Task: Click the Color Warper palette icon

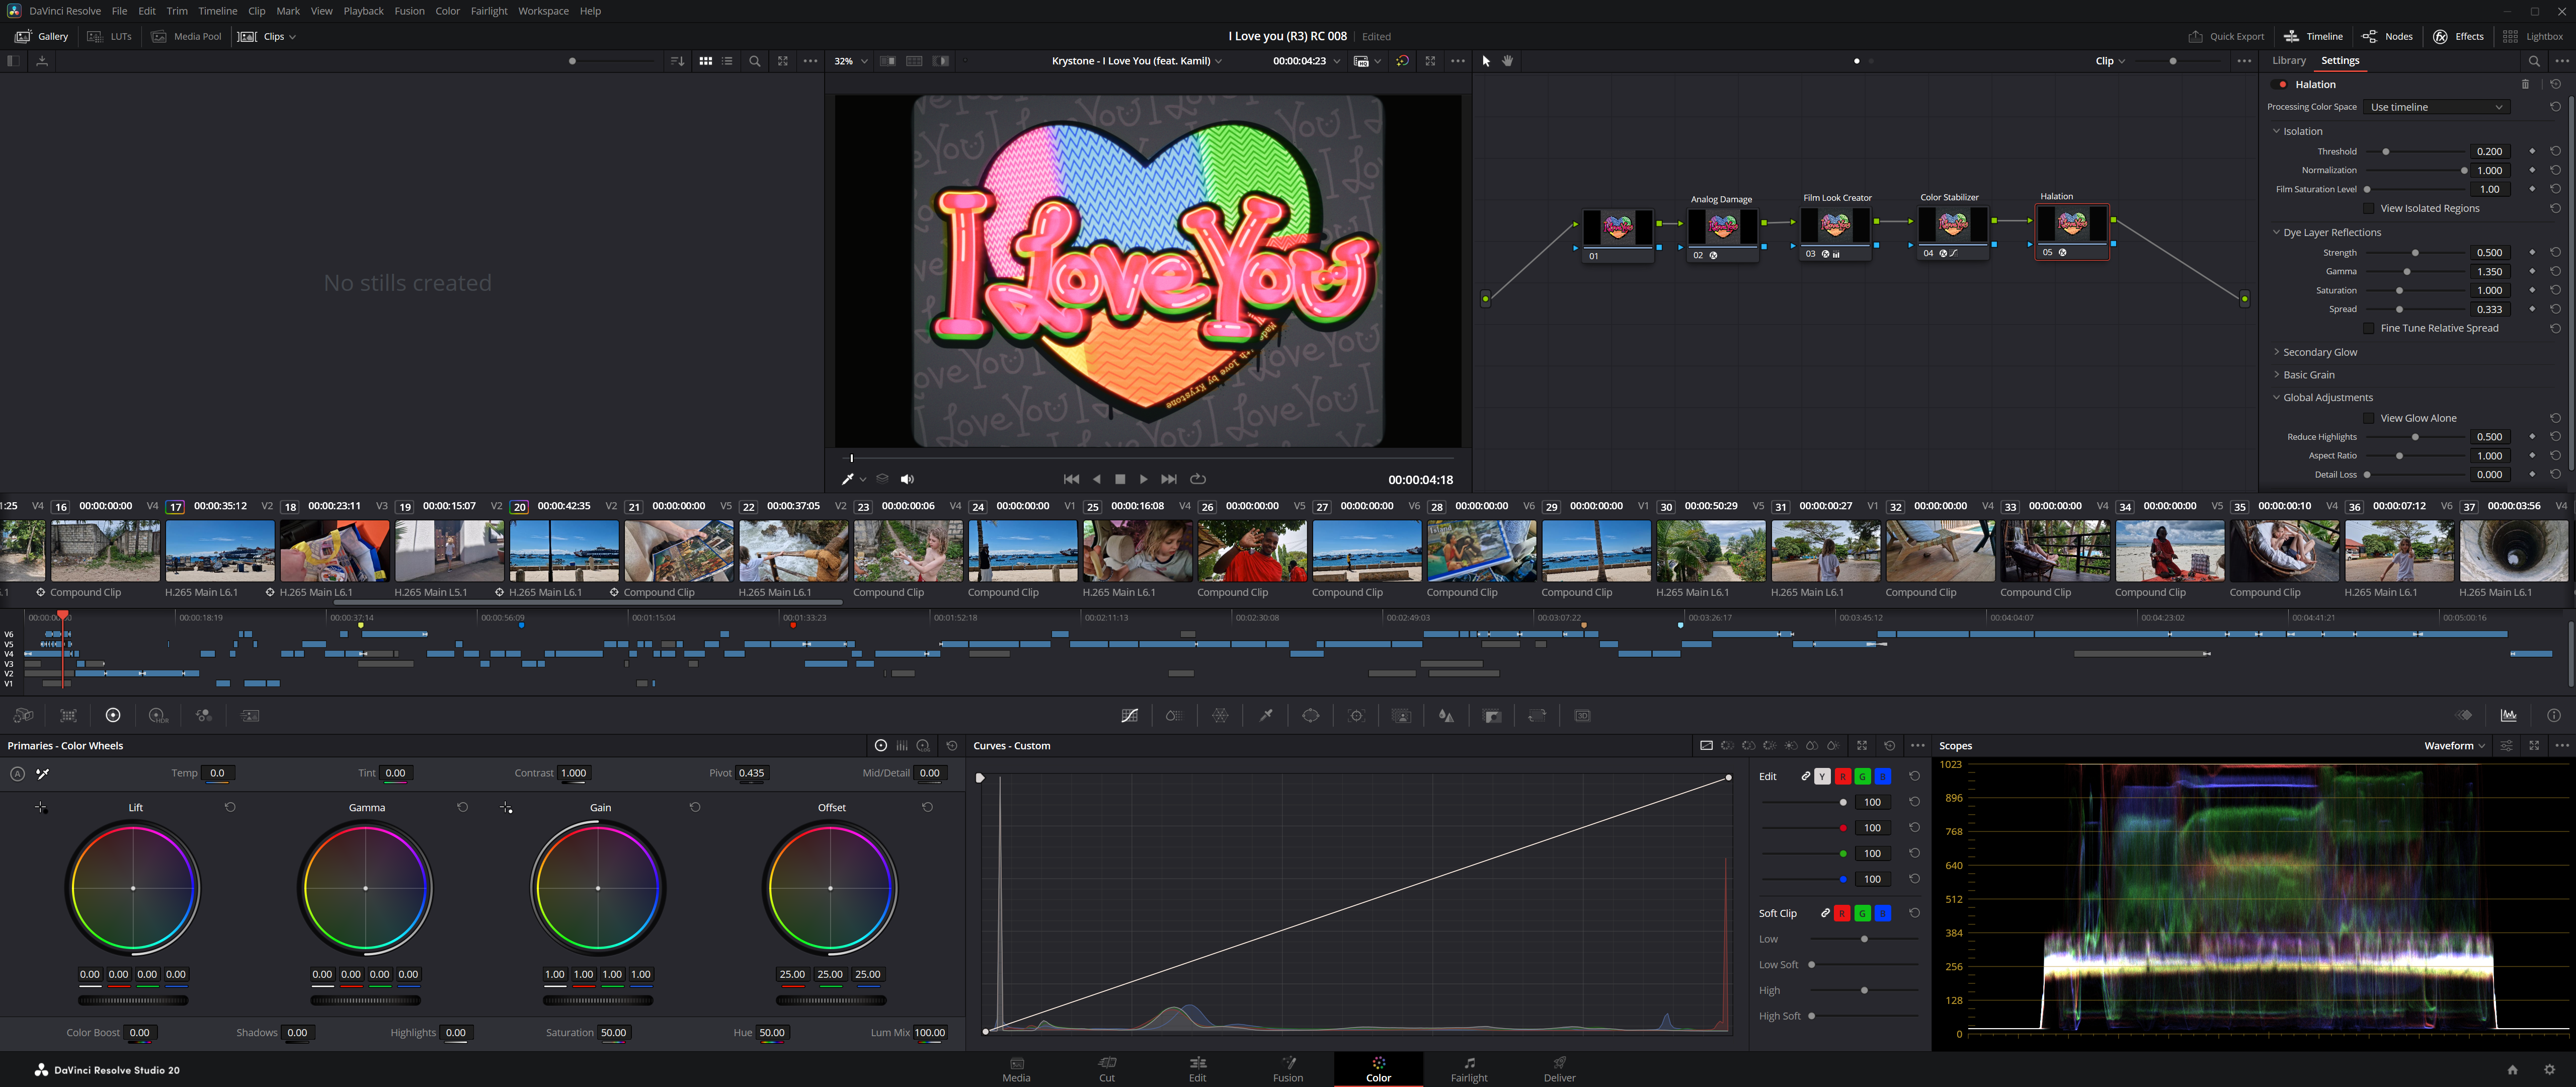Action: click(x=1220, y=715)
